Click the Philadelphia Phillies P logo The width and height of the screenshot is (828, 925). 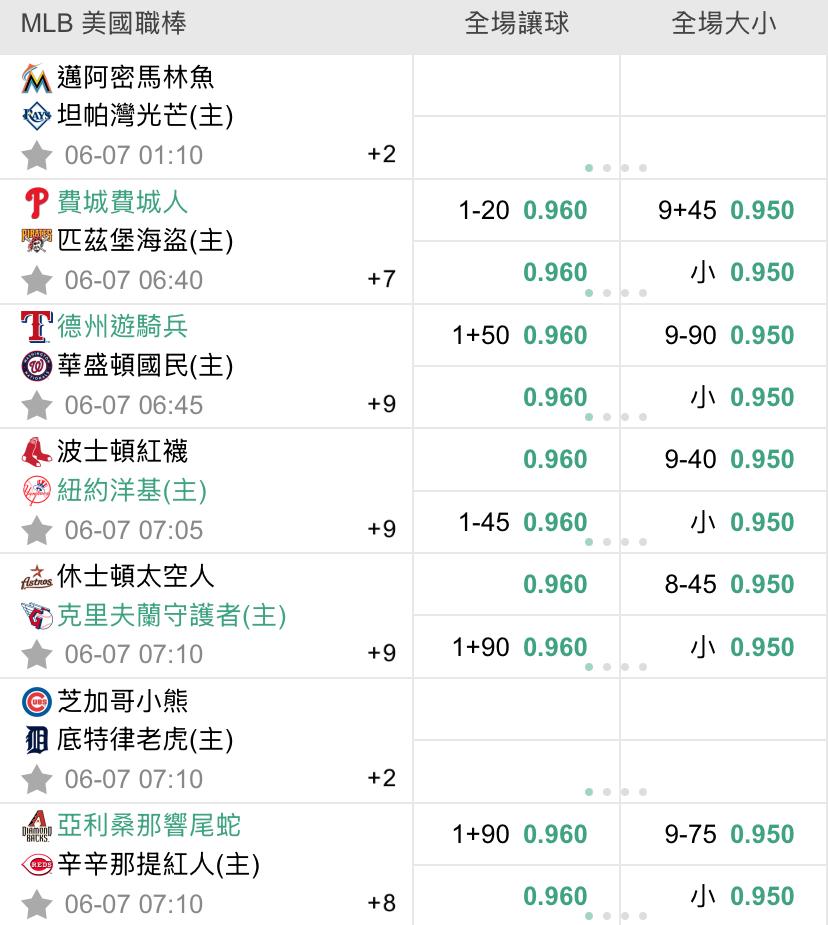37,202
